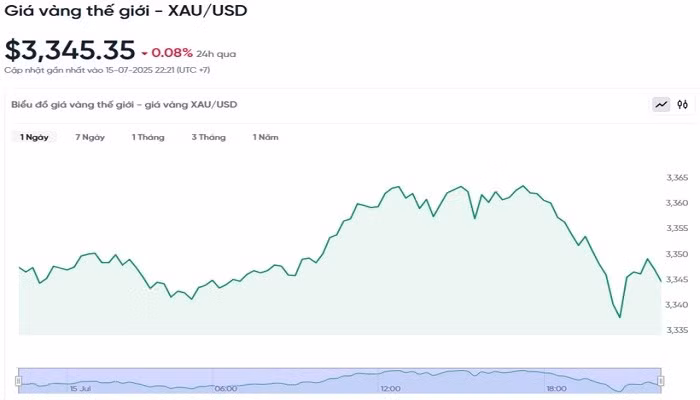Click the right handle of range navigator

click(662, 381)
